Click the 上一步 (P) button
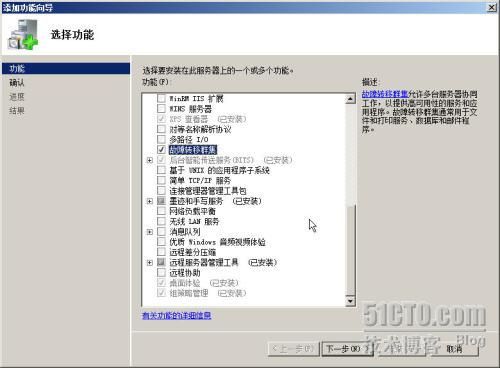Image resolution: width=500 pixels, height=368 pixels. (293, 349)
